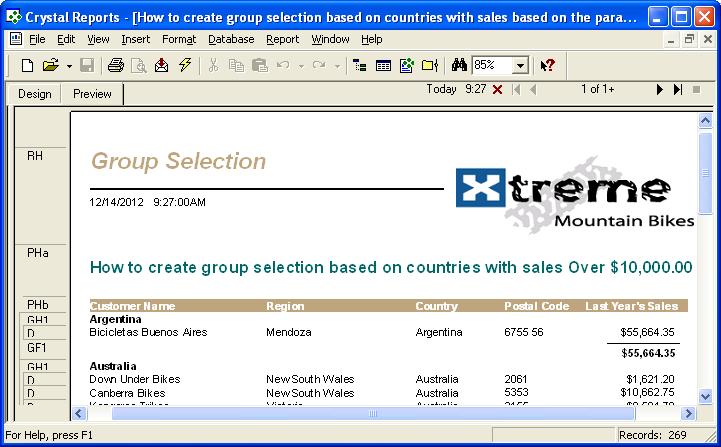
Task: Click the context Help question-mark icon
Action: coord(547,66)
